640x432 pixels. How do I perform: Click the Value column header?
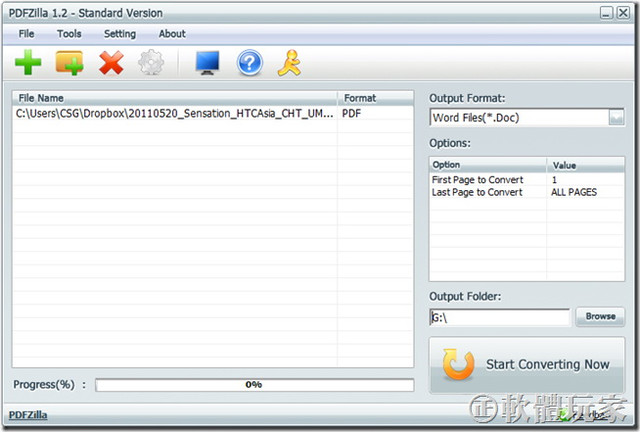pyautogui.click(x=585, y=165)
